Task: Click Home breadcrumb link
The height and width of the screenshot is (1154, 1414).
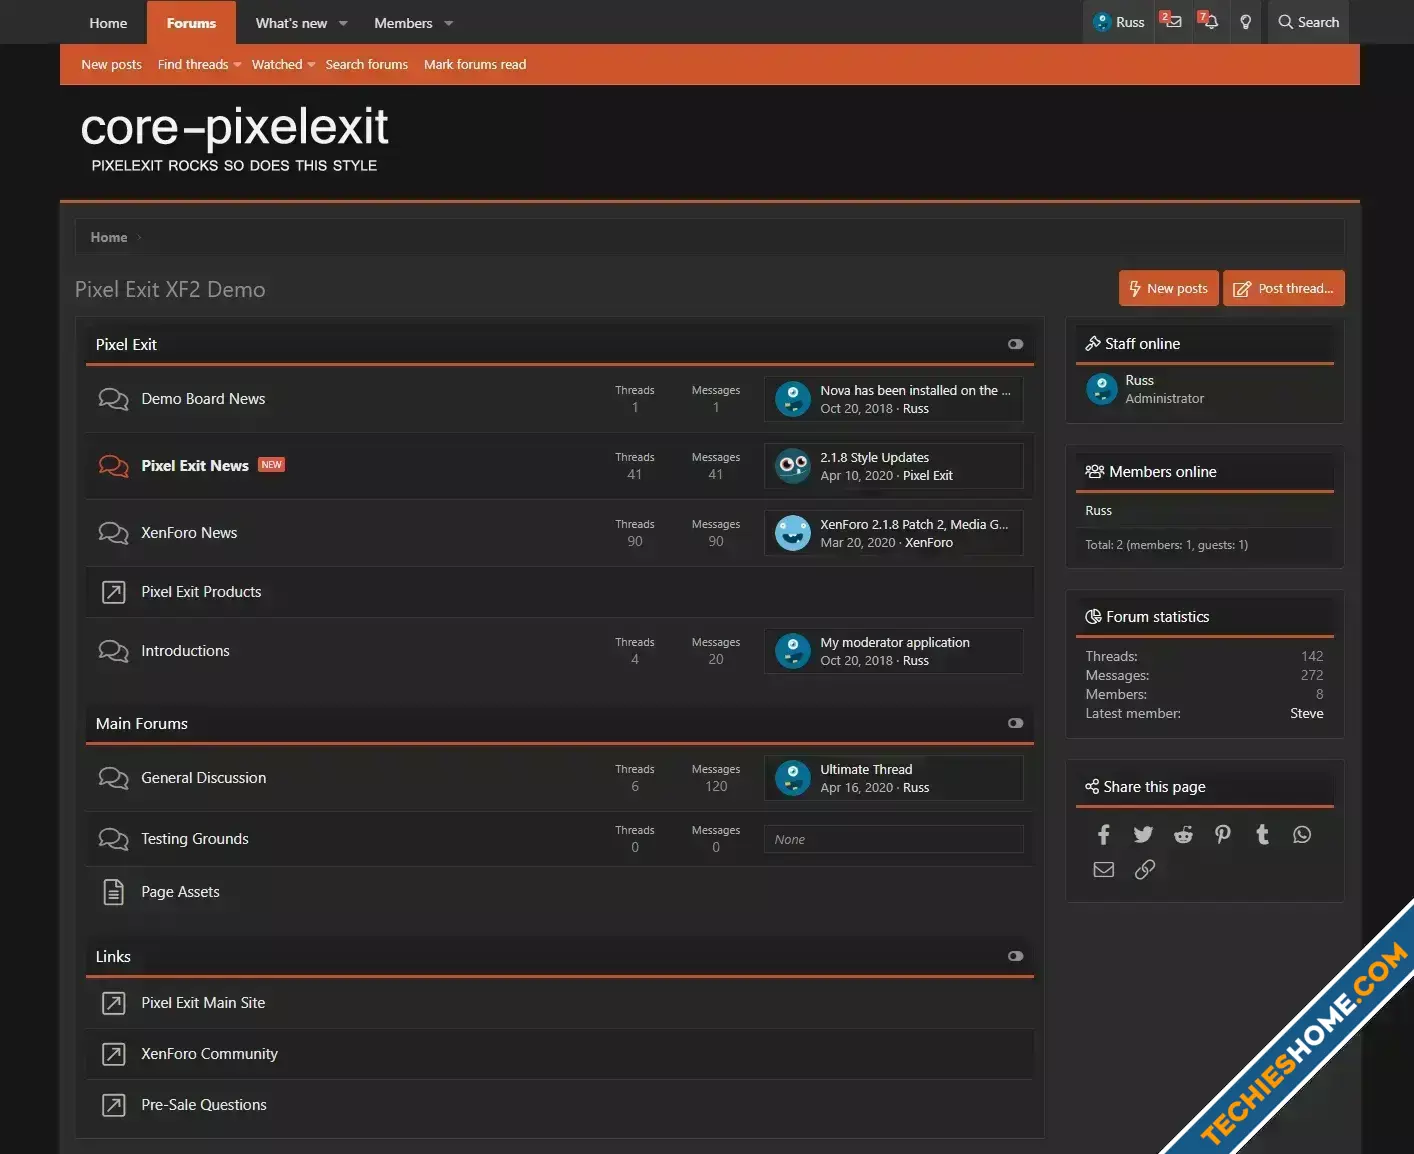Action: point(109,237)
